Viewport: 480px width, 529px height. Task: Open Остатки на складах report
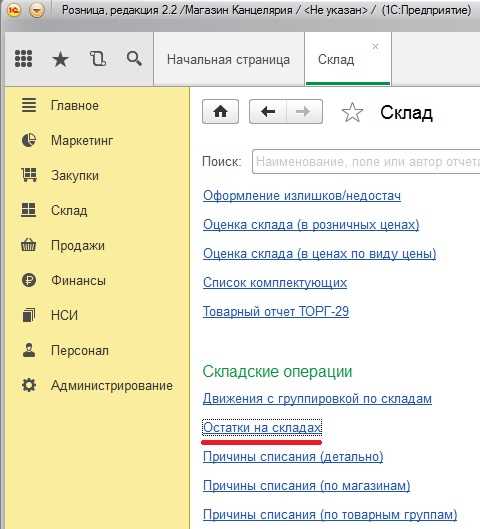click(x=262, y=428)
